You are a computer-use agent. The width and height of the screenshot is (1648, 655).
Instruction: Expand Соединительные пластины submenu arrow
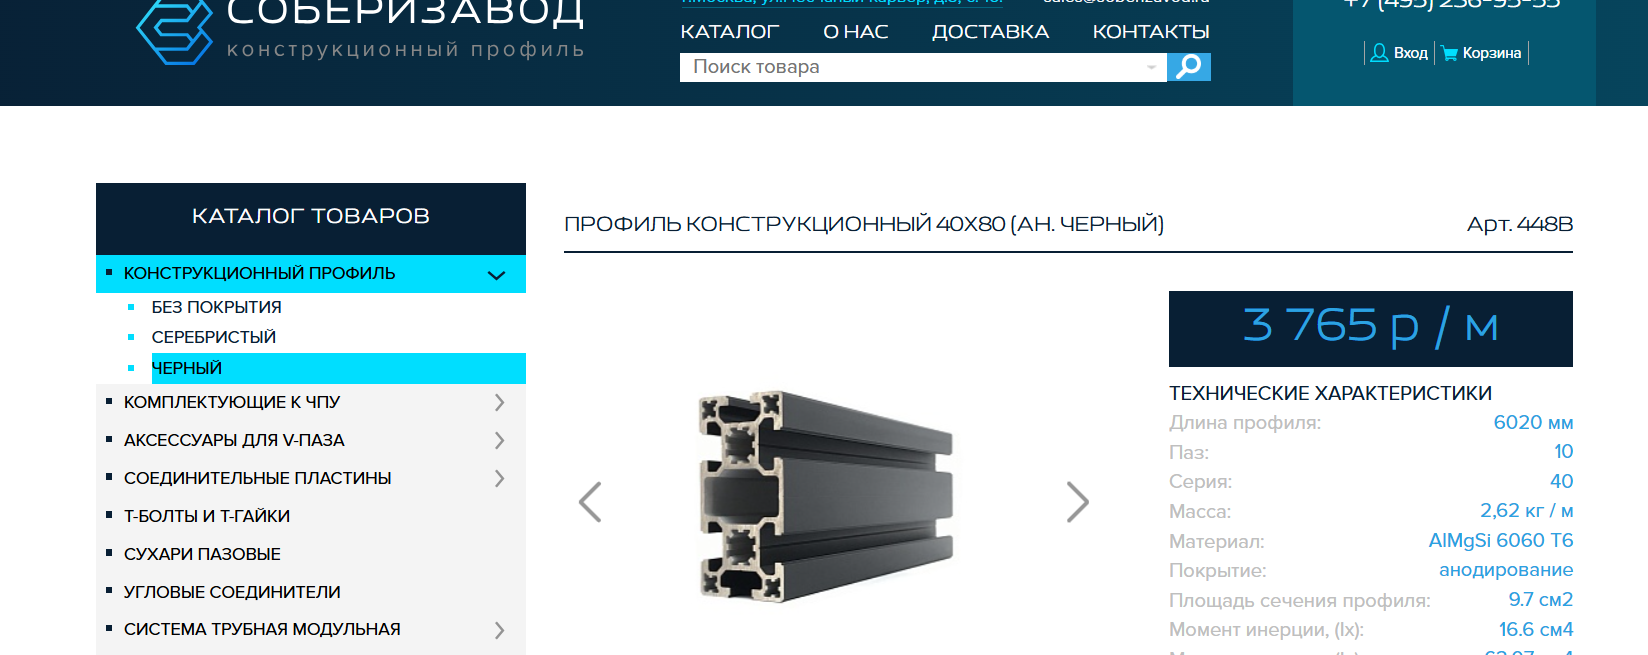click(x=499, y=478)
